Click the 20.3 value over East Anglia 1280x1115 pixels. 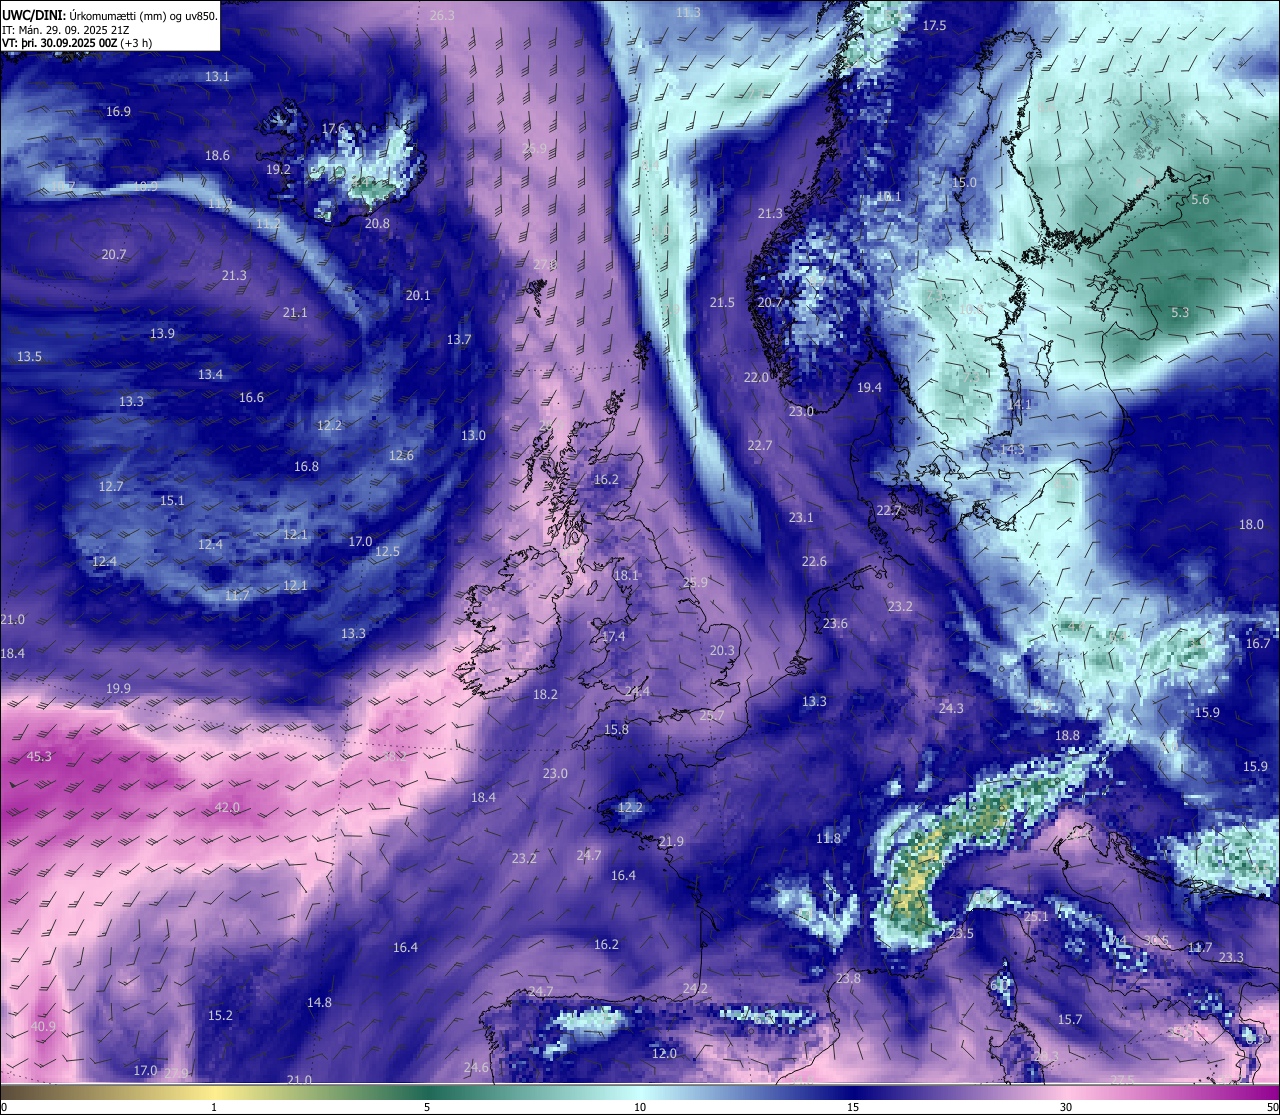click(722, 651)
